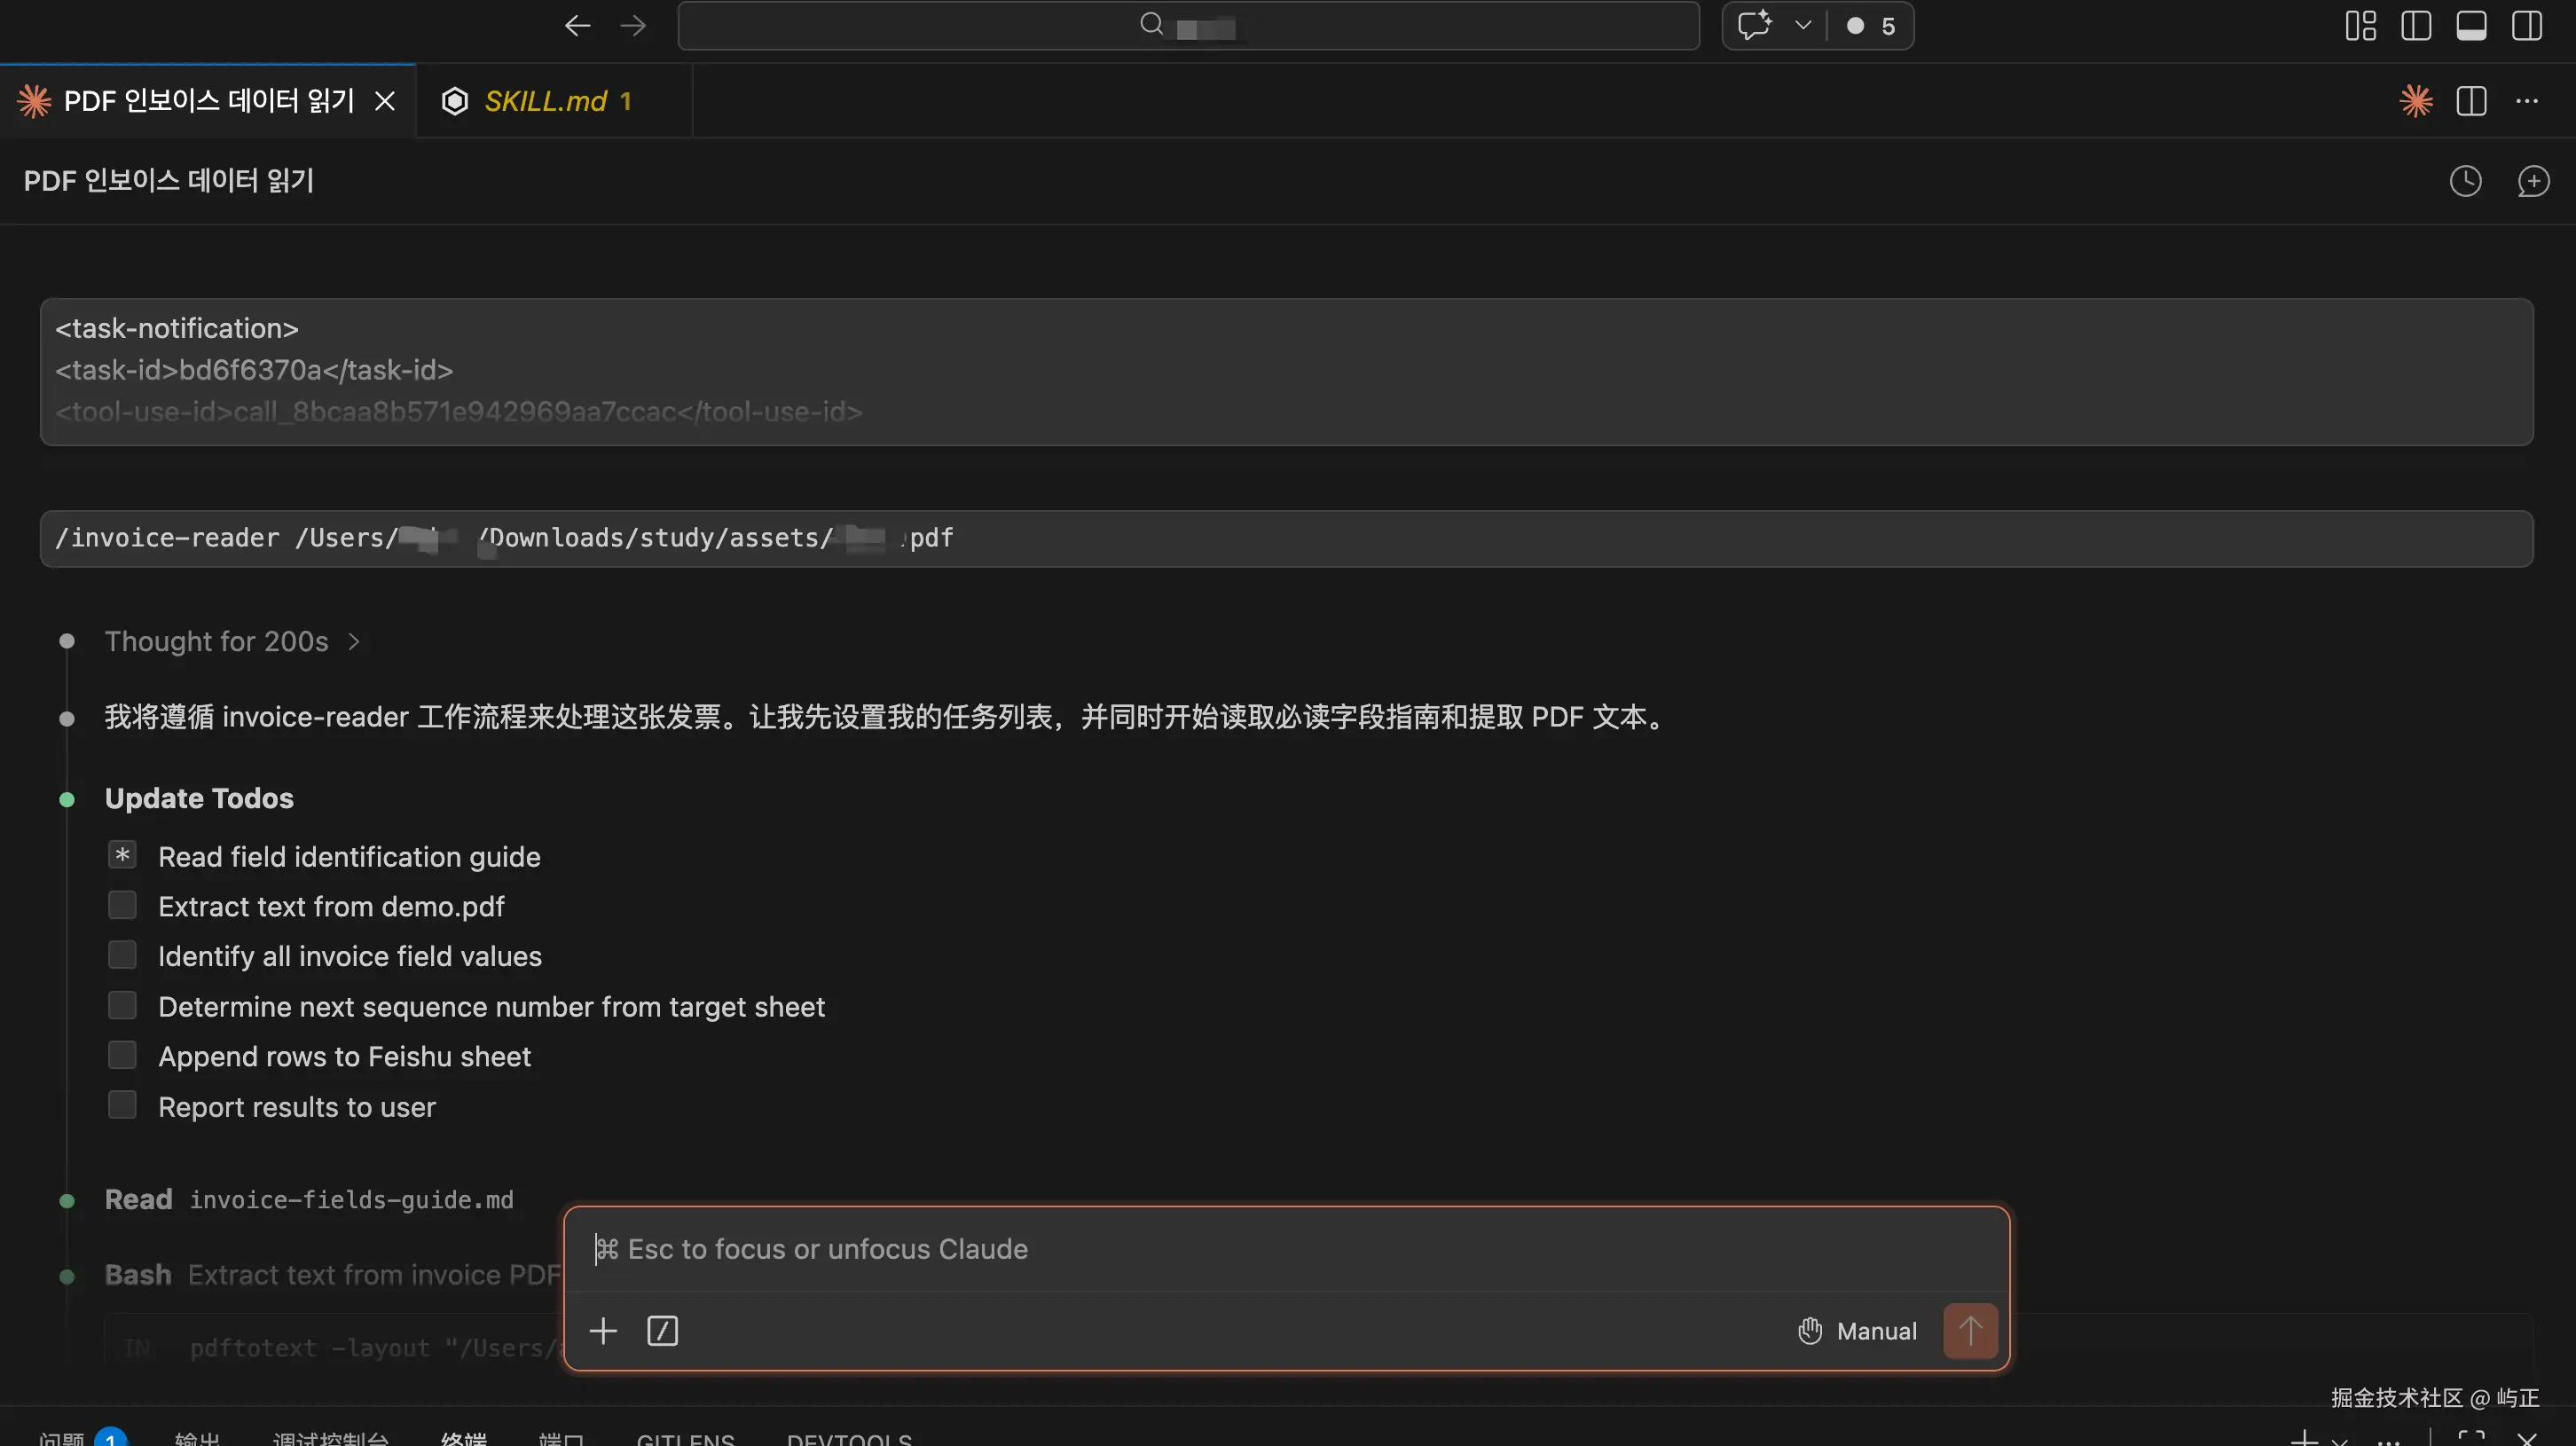Click the Claude starburst icon in editor toolbar
Image resolution: width=2576 pixels, height=1446 pixels.
point(2416,101)
